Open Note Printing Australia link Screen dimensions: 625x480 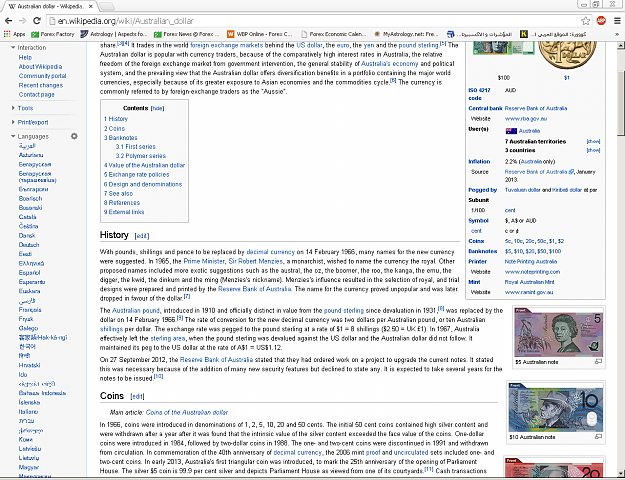click(531, 262)
